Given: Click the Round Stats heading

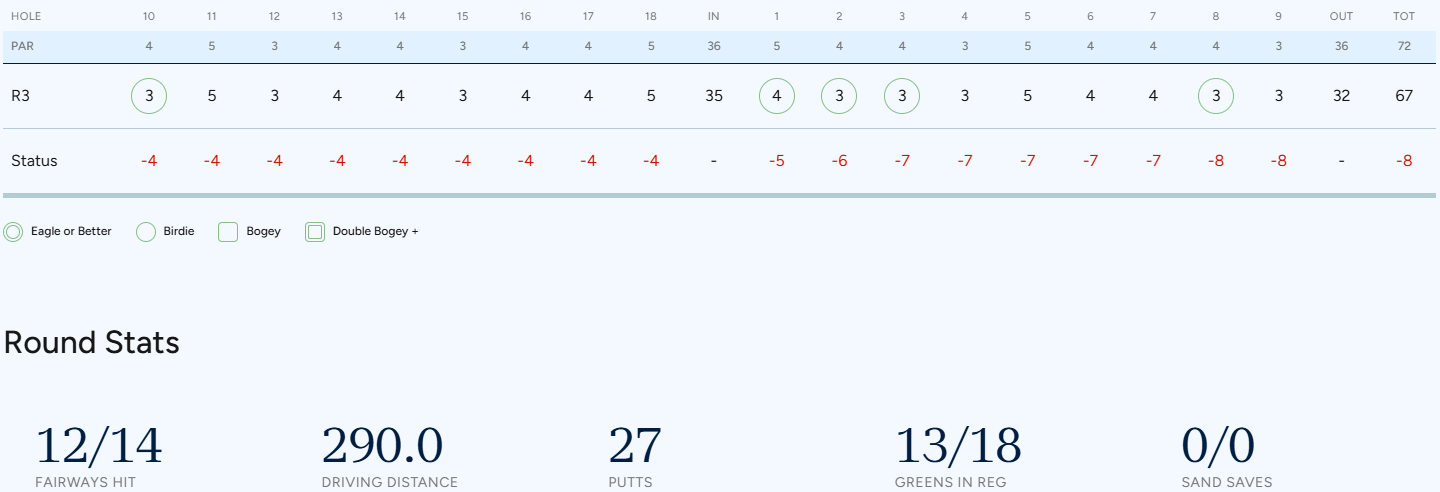Looking at the screenshot, I should (x=92, y=343).
